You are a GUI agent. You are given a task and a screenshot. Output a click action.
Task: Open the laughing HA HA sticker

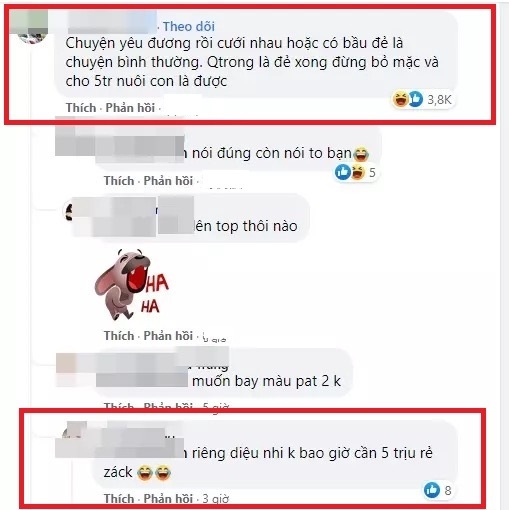coord(131,284)
